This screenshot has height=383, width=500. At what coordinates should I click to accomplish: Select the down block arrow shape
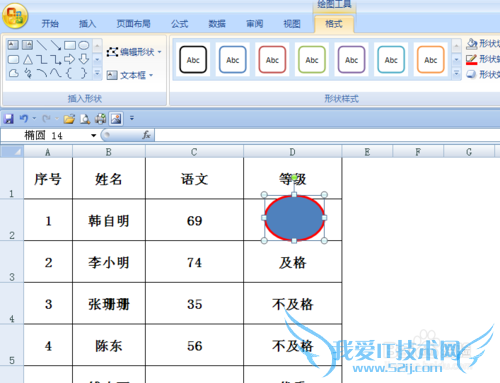84,59
